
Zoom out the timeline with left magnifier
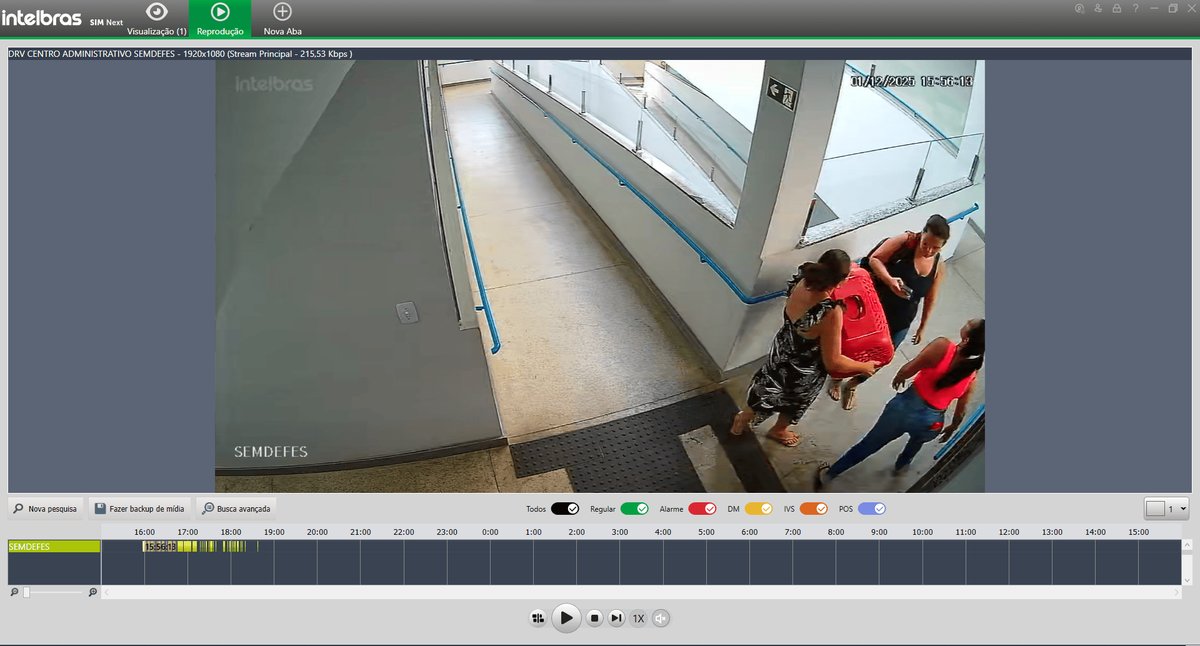(14, 592)
